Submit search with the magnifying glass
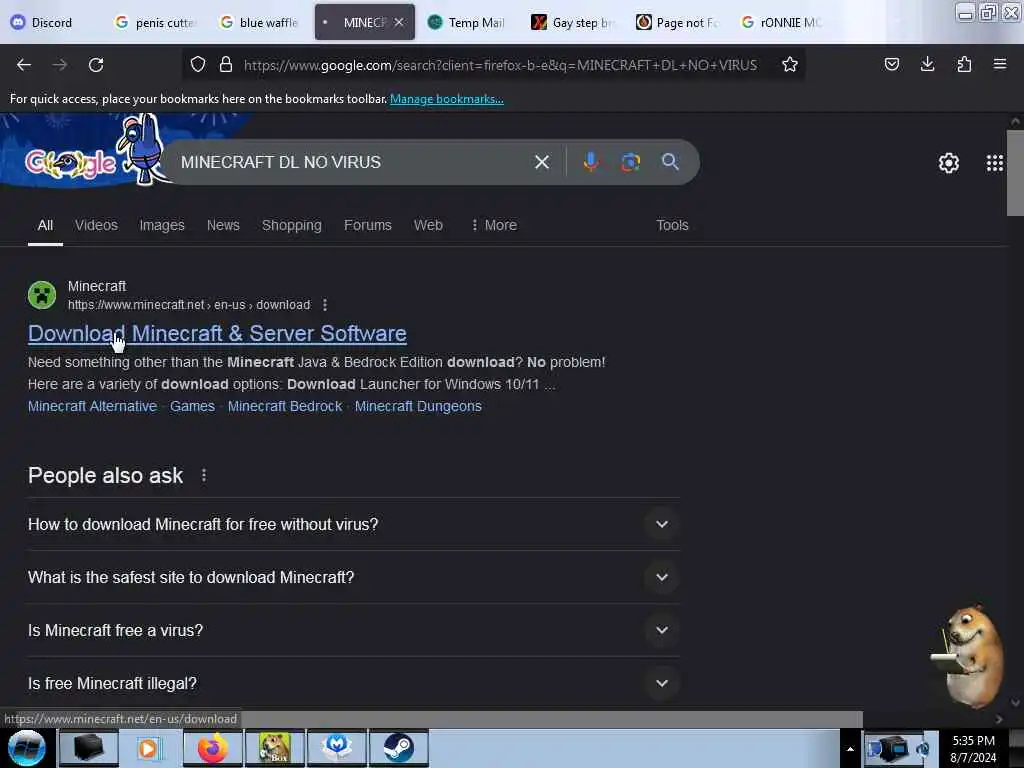 (x=670, y=162)
